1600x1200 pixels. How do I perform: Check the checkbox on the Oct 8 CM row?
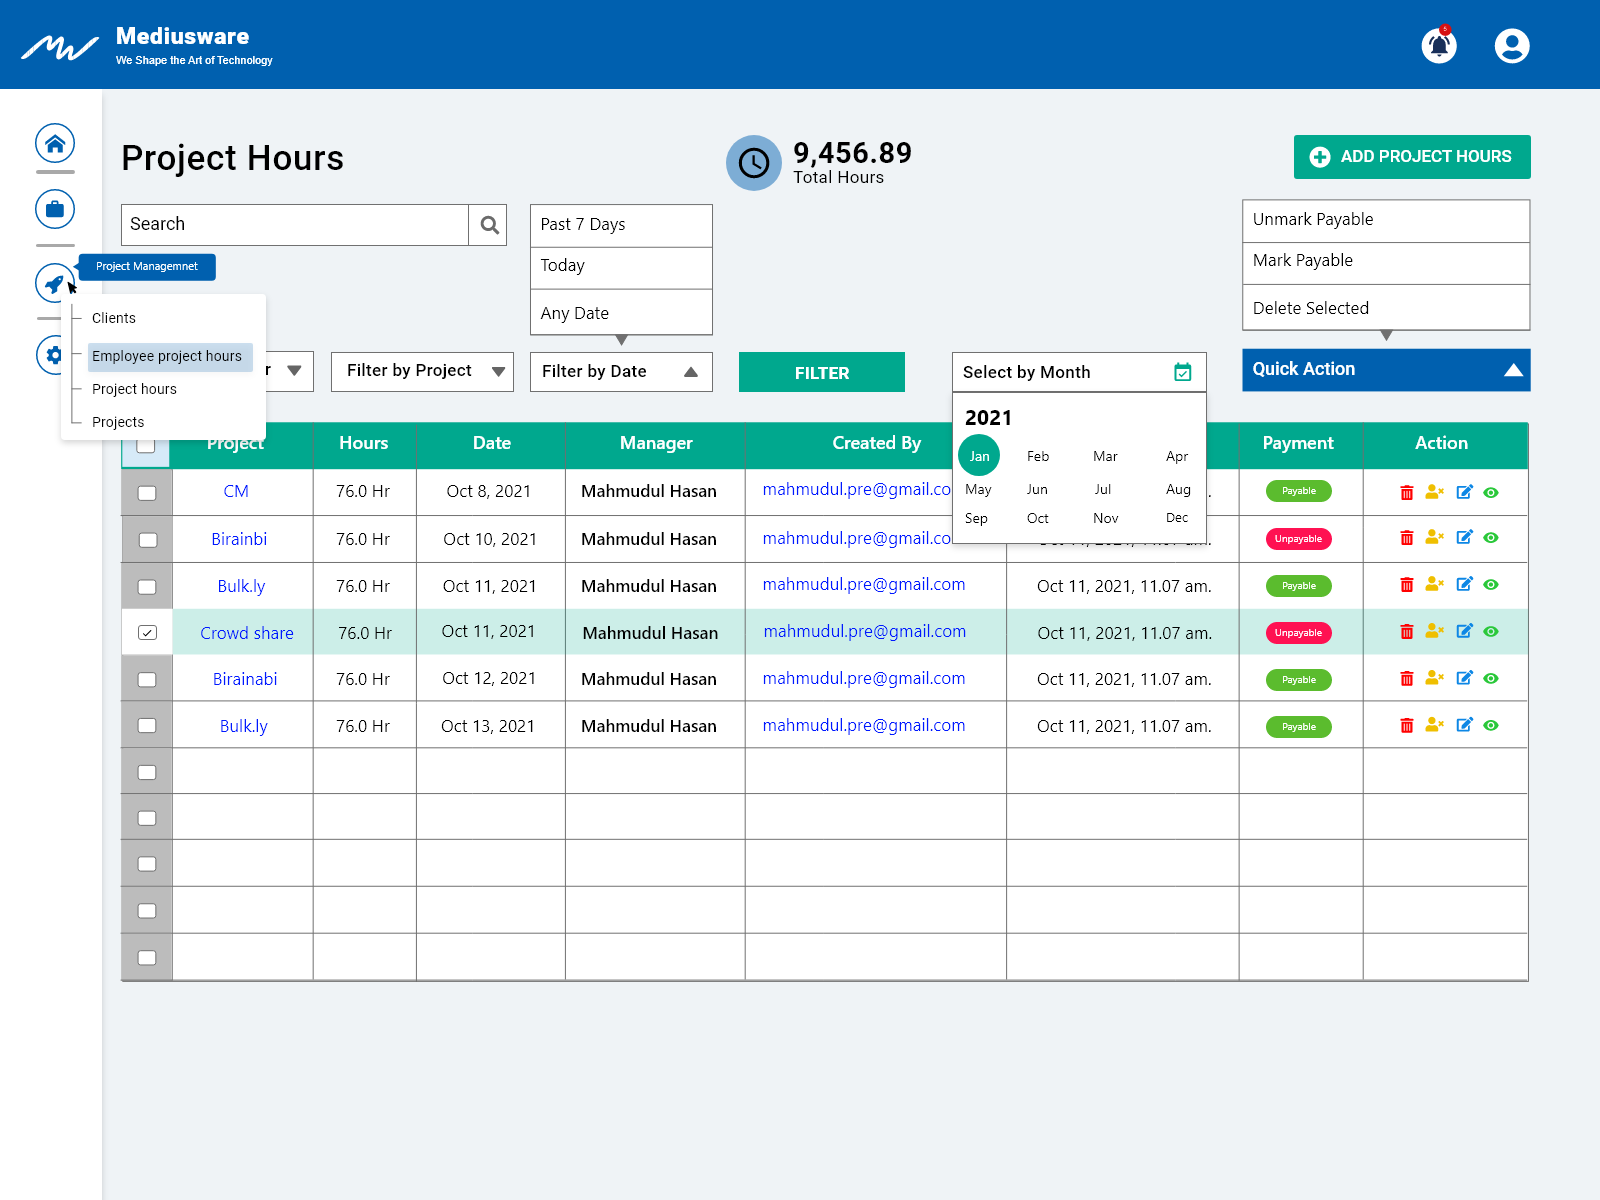(x=147, y=492)
